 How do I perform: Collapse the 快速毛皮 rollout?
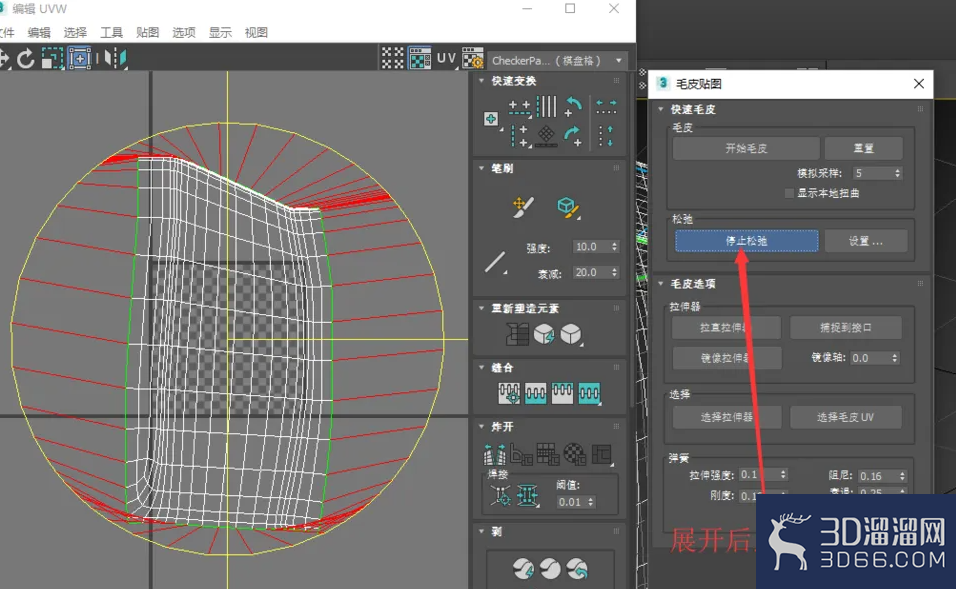pos(661,109)
